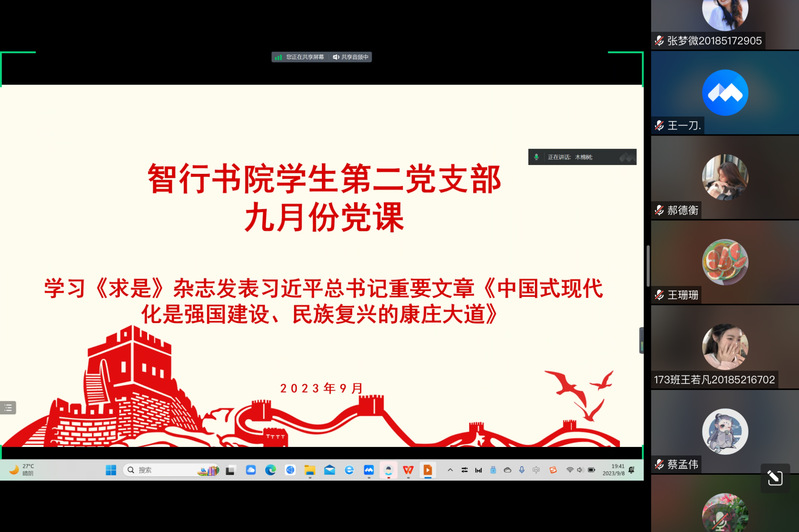
Task: Click muted mic icon next to 王珊珊
Action: point(660,295)
